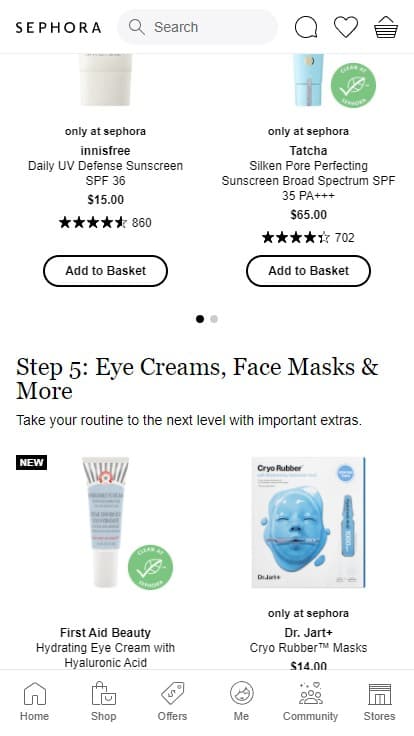This screenshot has height=736, width=414.
Task: Add innisfree sunscreen to basket
Action: 105,271
